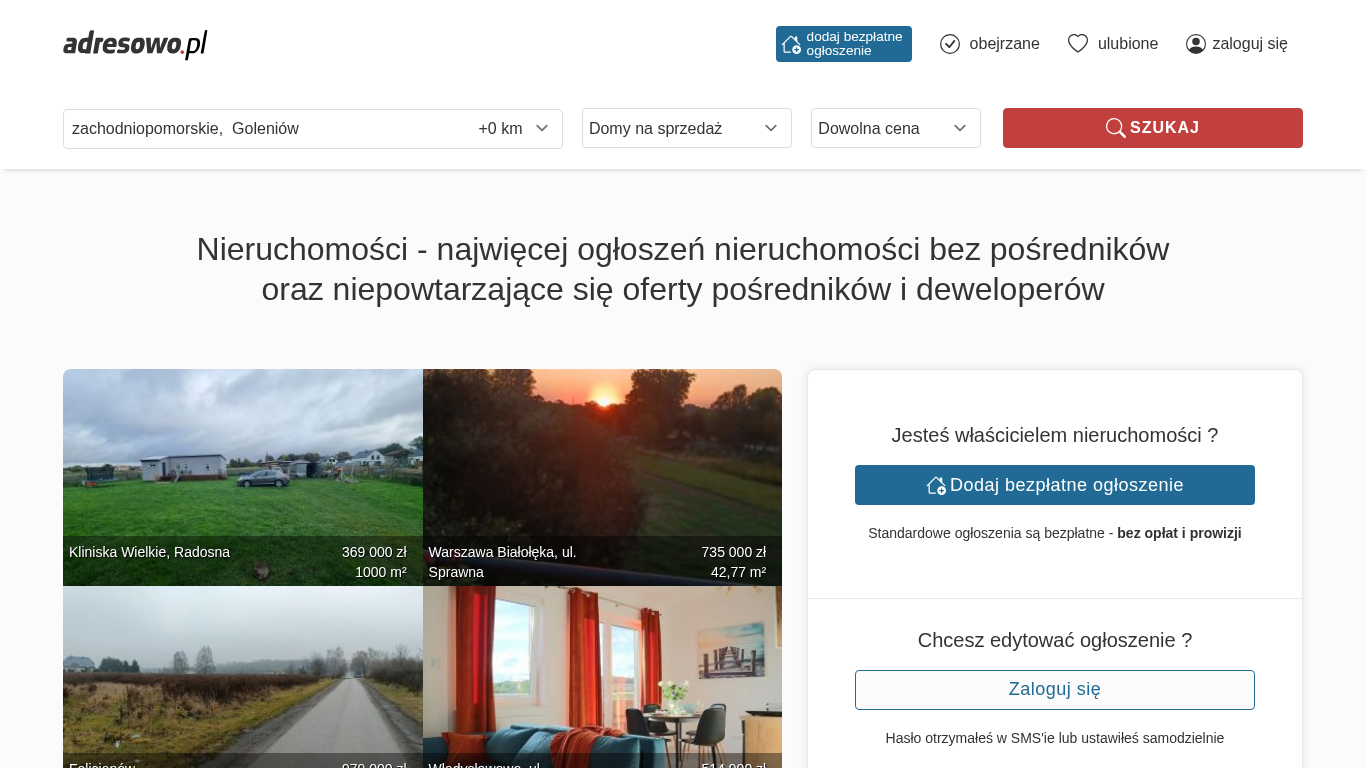Click the magnifier icon in SZUKAJ button

click(1115, 128)
